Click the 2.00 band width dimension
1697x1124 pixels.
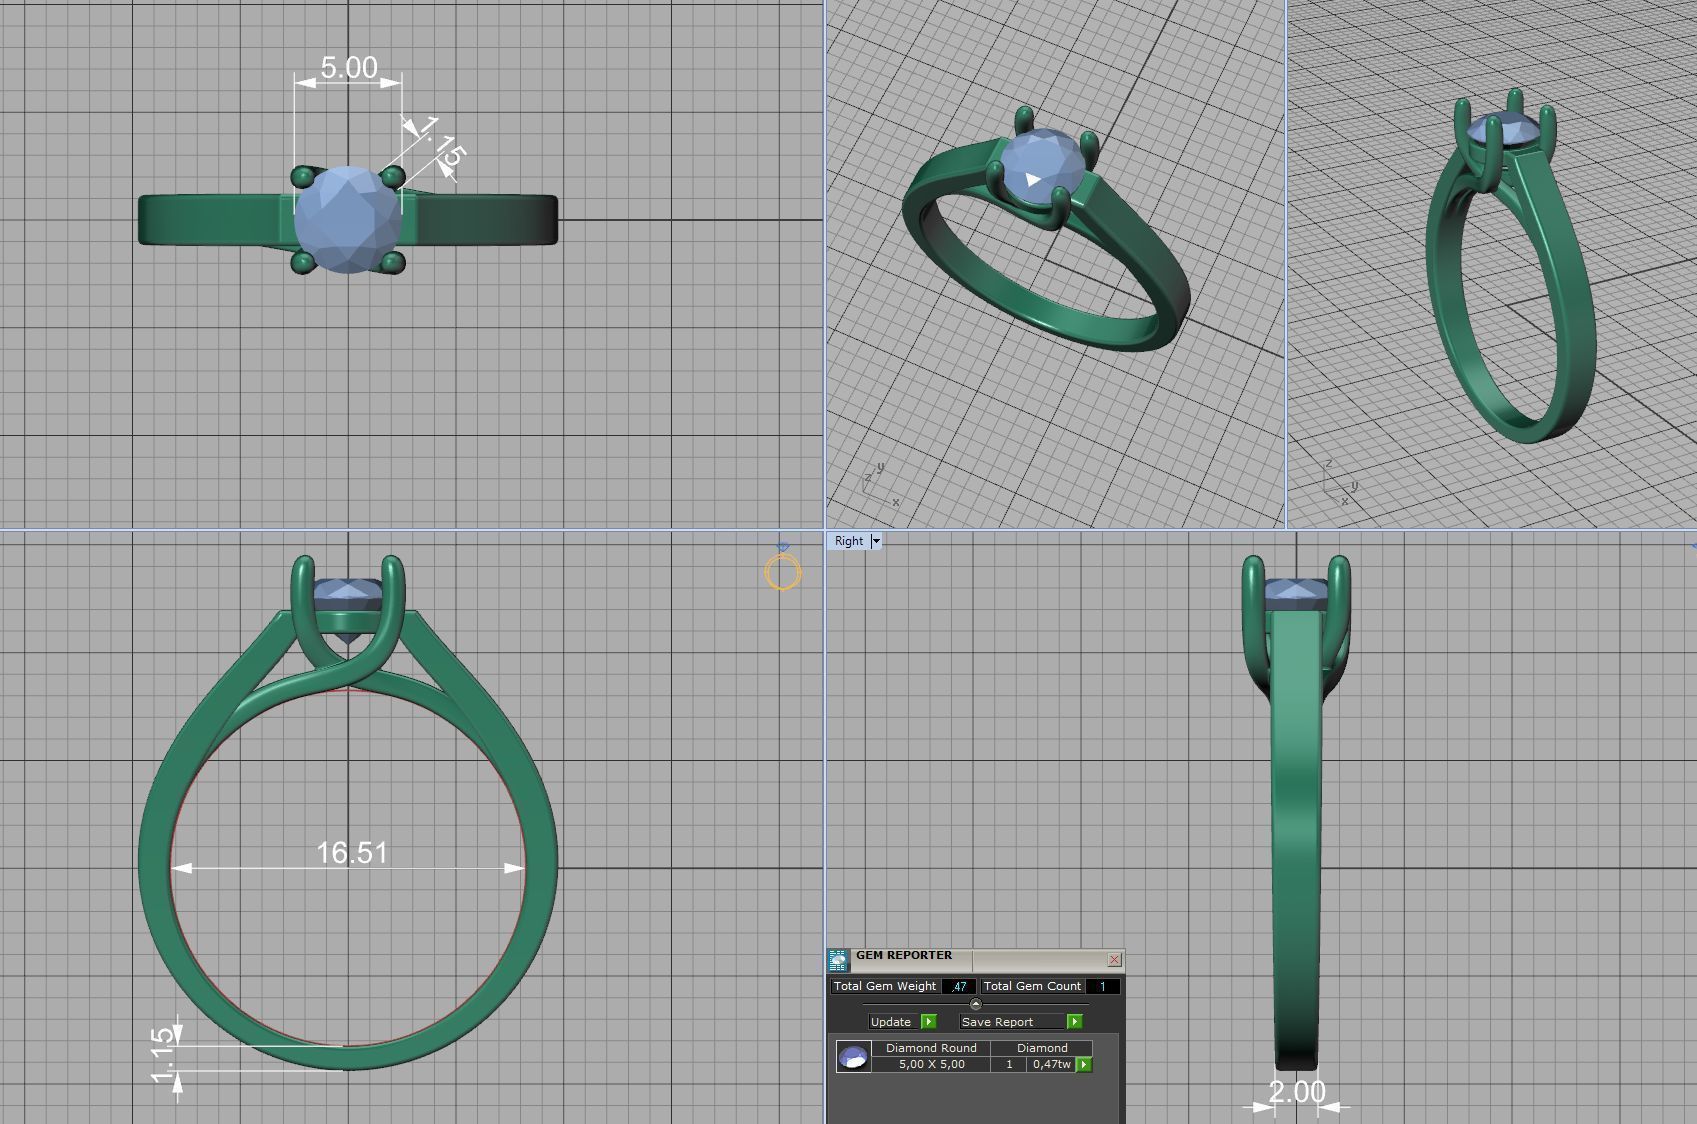[1297, 1091]
